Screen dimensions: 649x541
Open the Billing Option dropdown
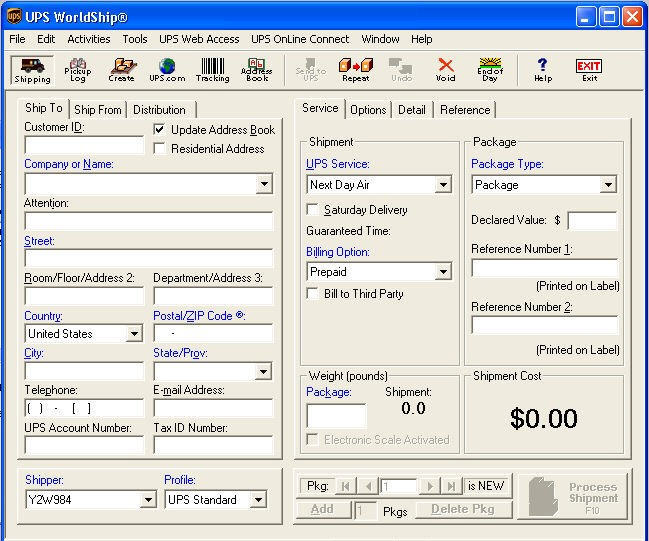pos(443,272)
